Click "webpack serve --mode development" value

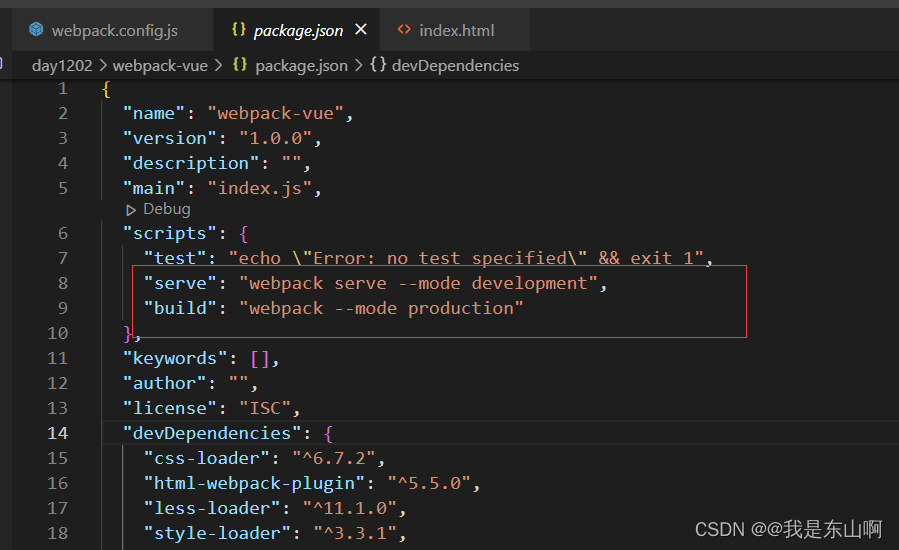pyautogui.click(x=418, y=283)
